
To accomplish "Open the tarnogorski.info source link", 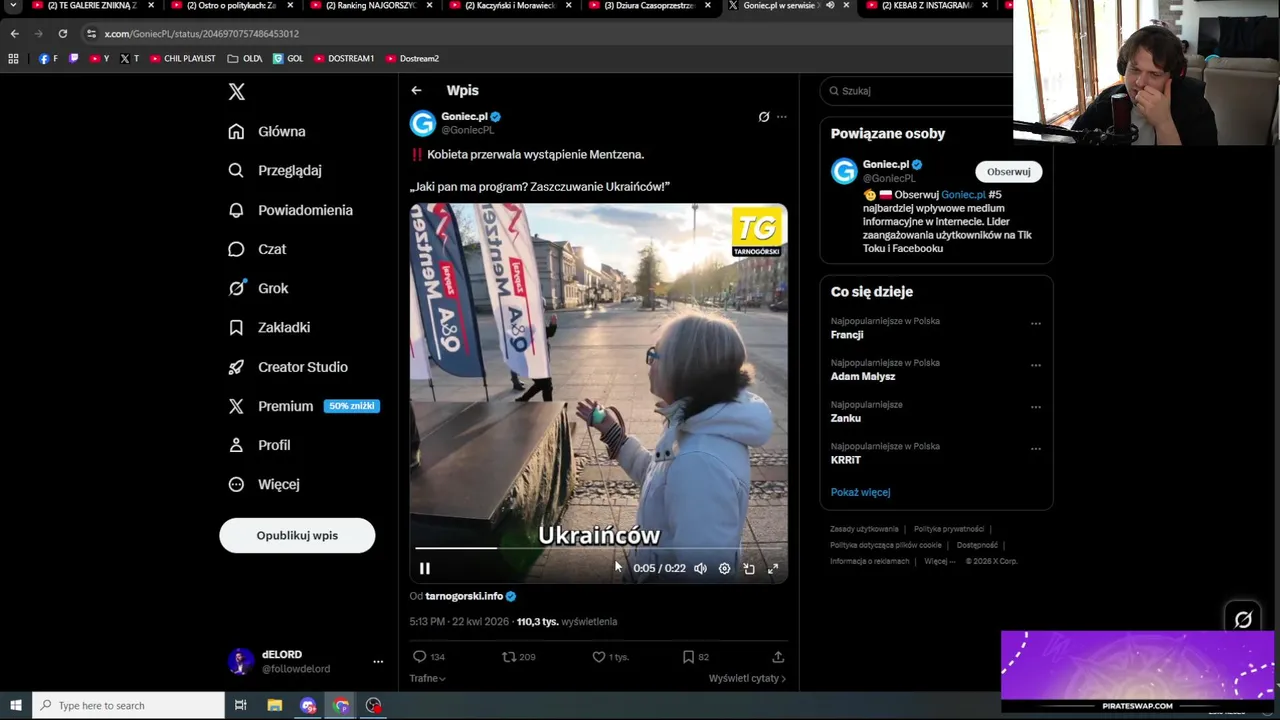I will [x=464, y=596].
